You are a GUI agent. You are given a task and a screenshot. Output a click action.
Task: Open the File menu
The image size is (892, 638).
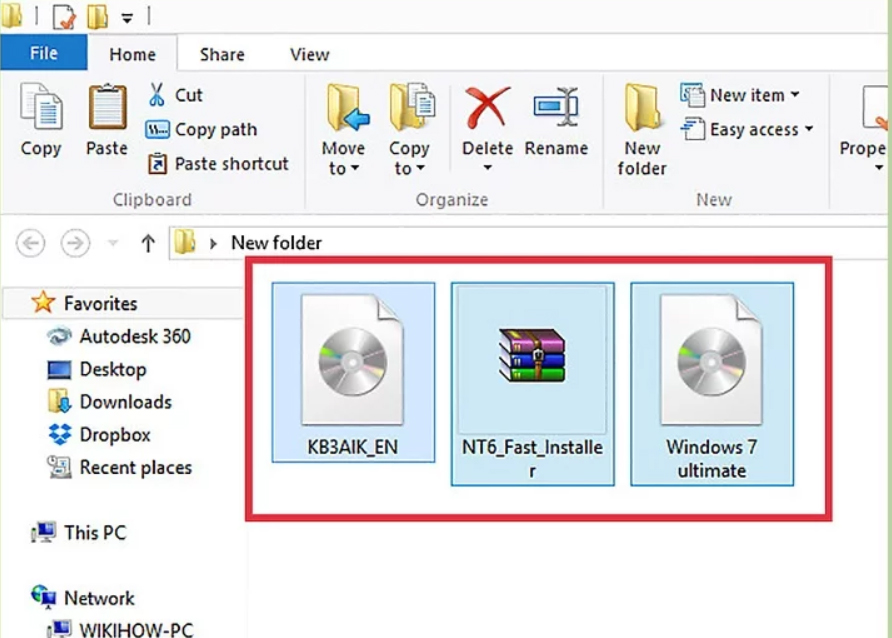(44, 53)
